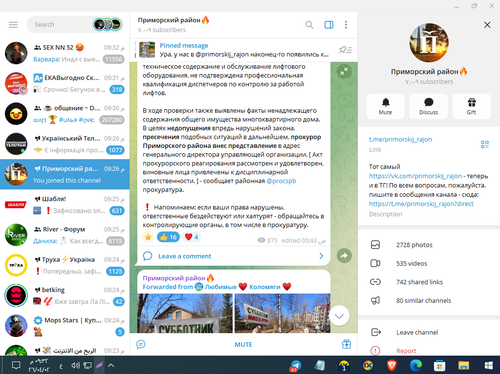500x374 pixels.
Task: Open the notification center icon in the taskbar
Action: 16,365
